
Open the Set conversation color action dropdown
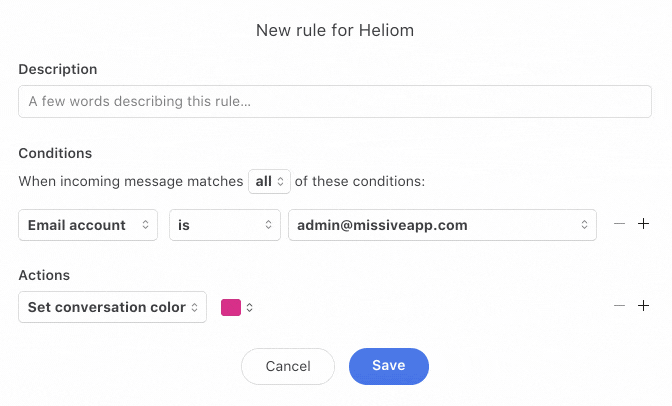(112, 307)
